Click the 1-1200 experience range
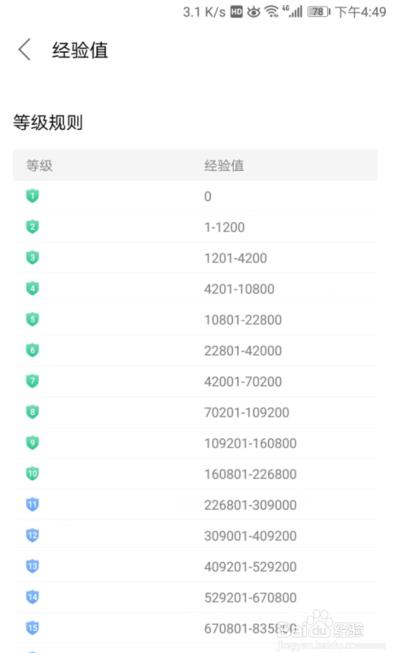The height and width of the screenshot is (653, 394). coord(224,227)
